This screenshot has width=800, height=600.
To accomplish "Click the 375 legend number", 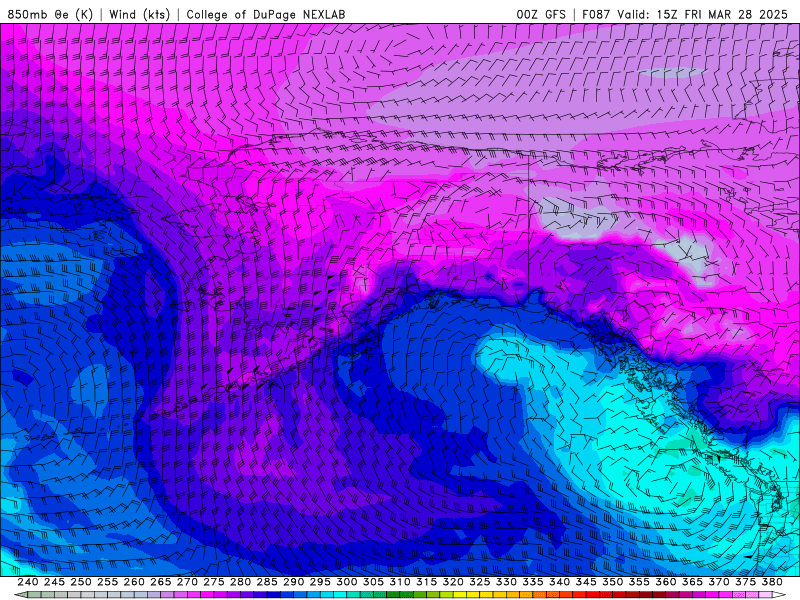I will pos(745,582).
